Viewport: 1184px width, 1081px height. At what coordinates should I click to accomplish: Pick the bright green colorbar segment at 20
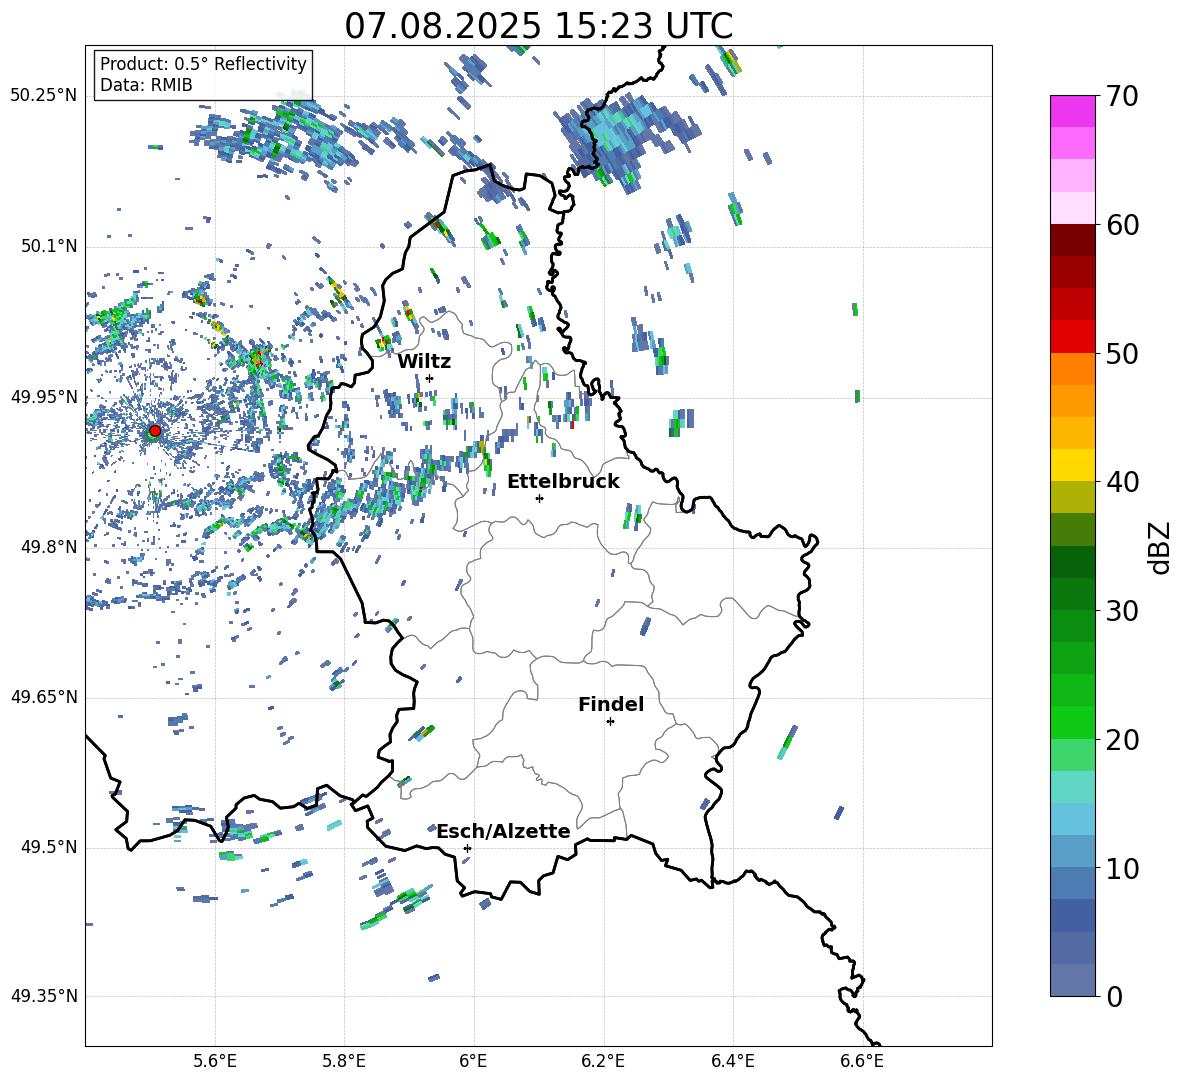click(x=1072, y=722)
